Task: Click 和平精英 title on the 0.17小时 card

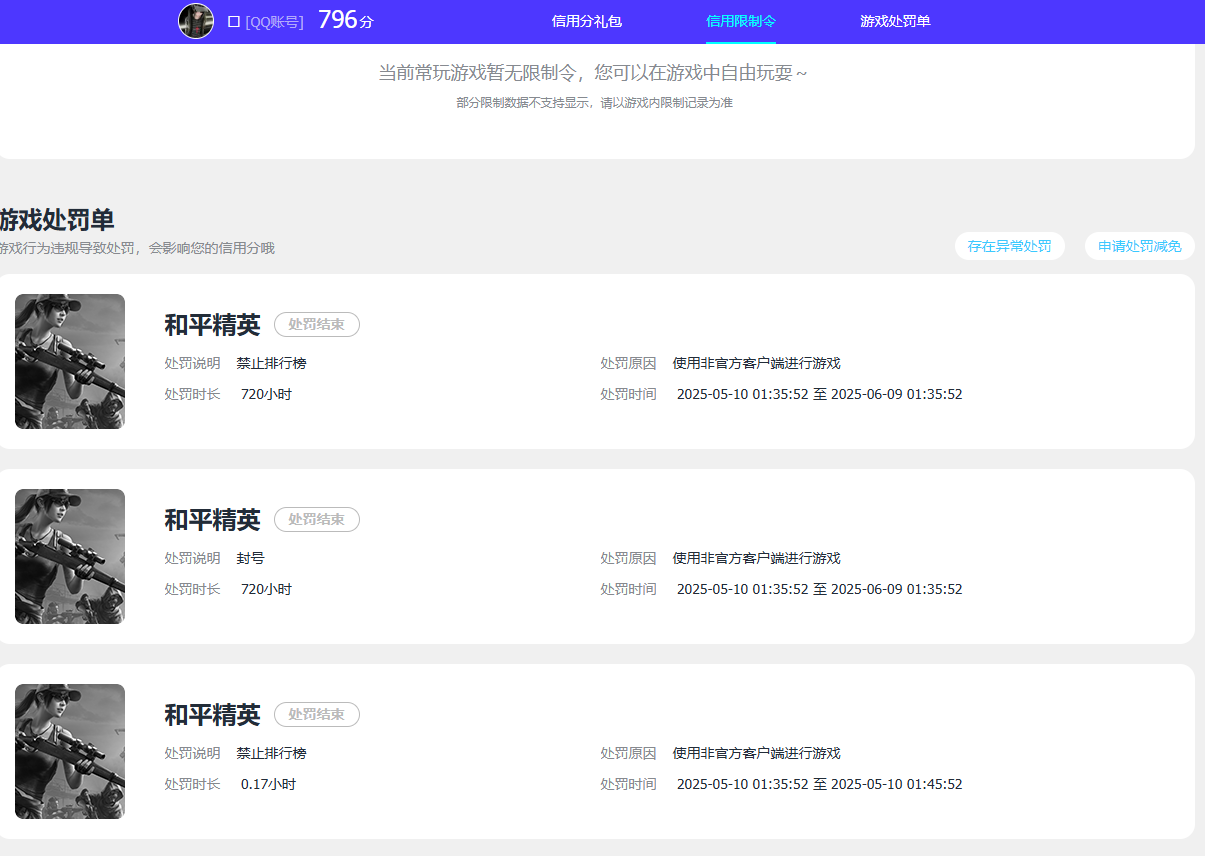Action: pos(212,715)
